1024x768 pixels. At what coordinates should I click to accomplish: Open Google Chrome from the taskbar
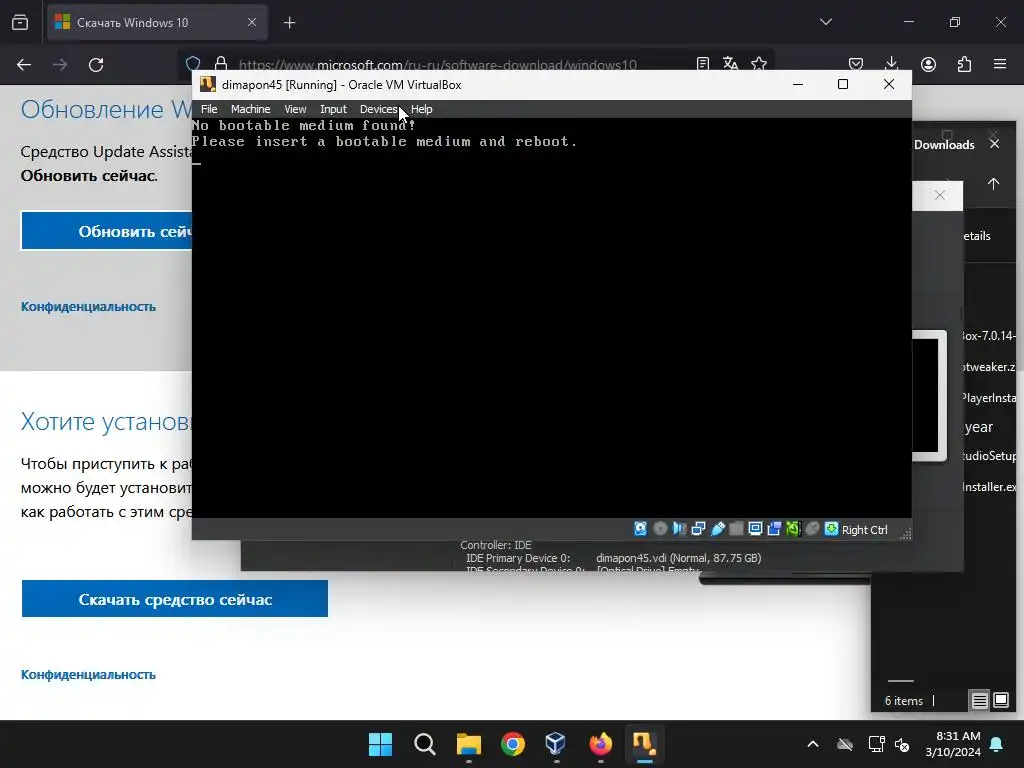pos(513,744)
